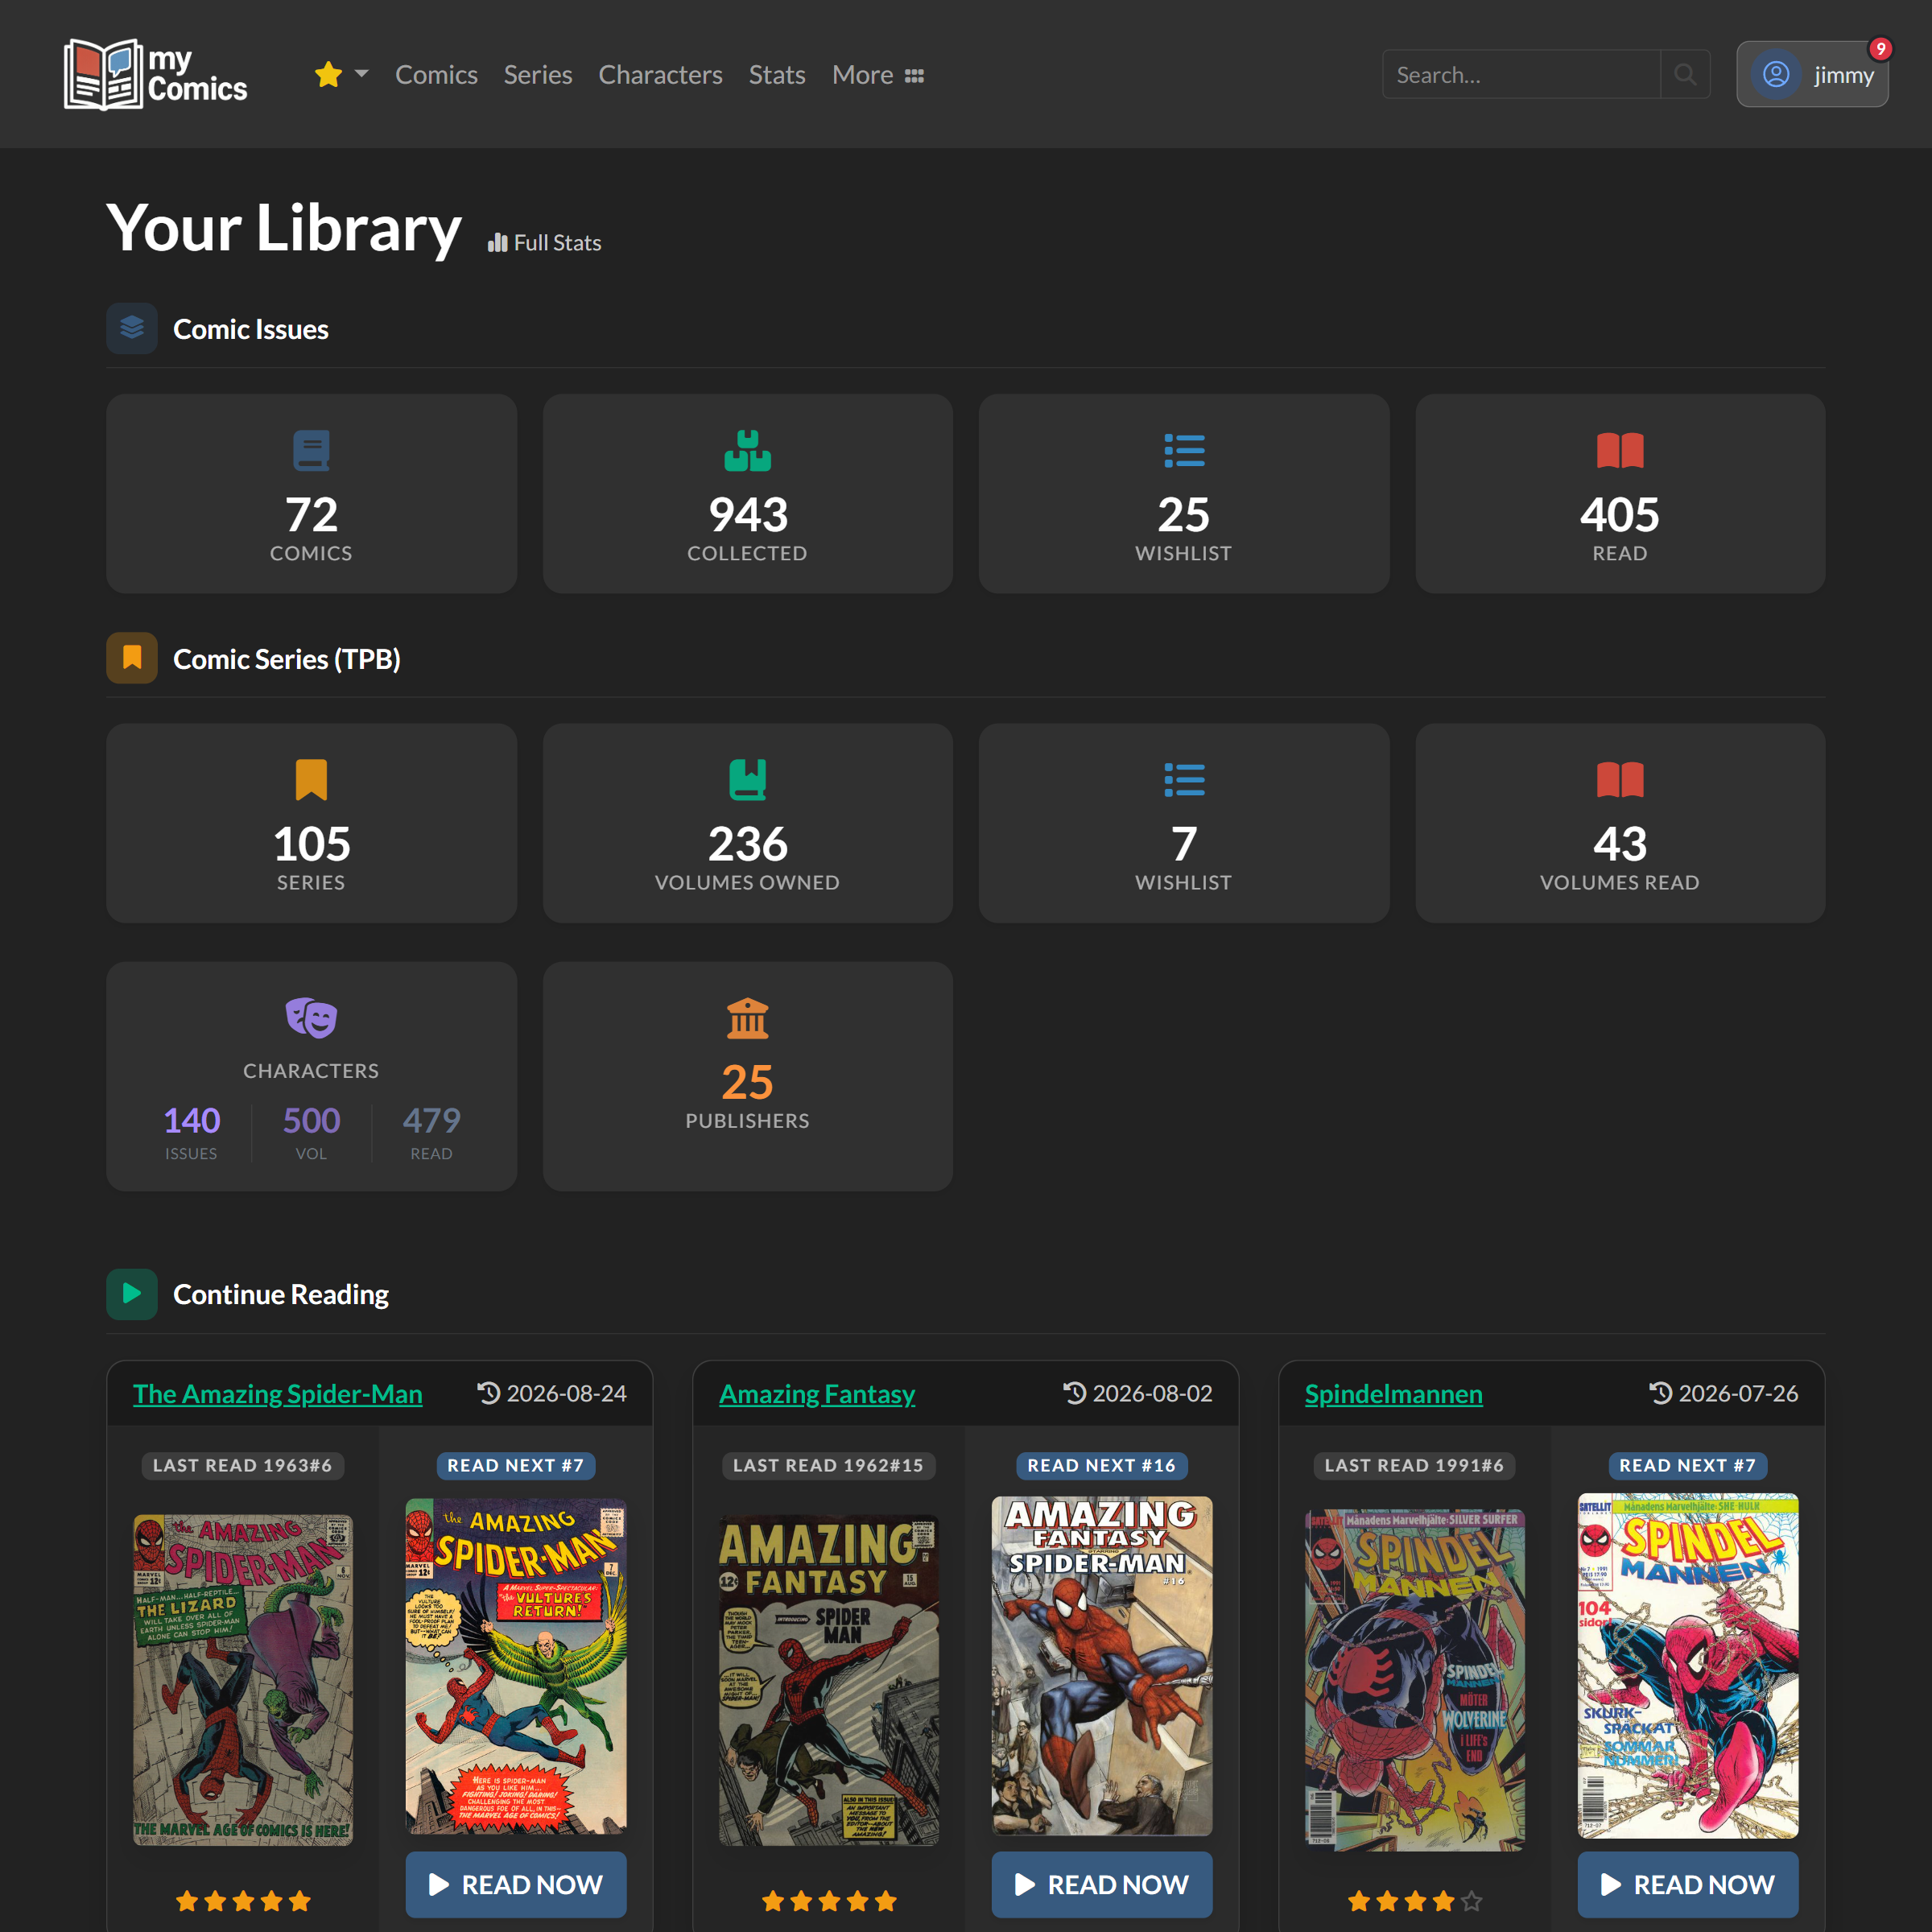The height and width of the screenshot is (1932, 1932).
Task: Open the Comic Issues Wishlist 25 card
Action: [1184, 493]
